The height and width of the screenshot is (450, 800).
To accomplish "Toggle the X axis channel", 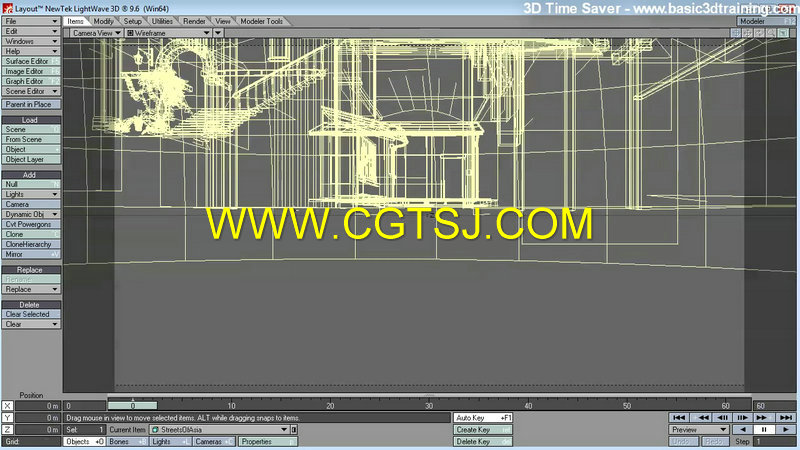I will [x=7, y=406].
